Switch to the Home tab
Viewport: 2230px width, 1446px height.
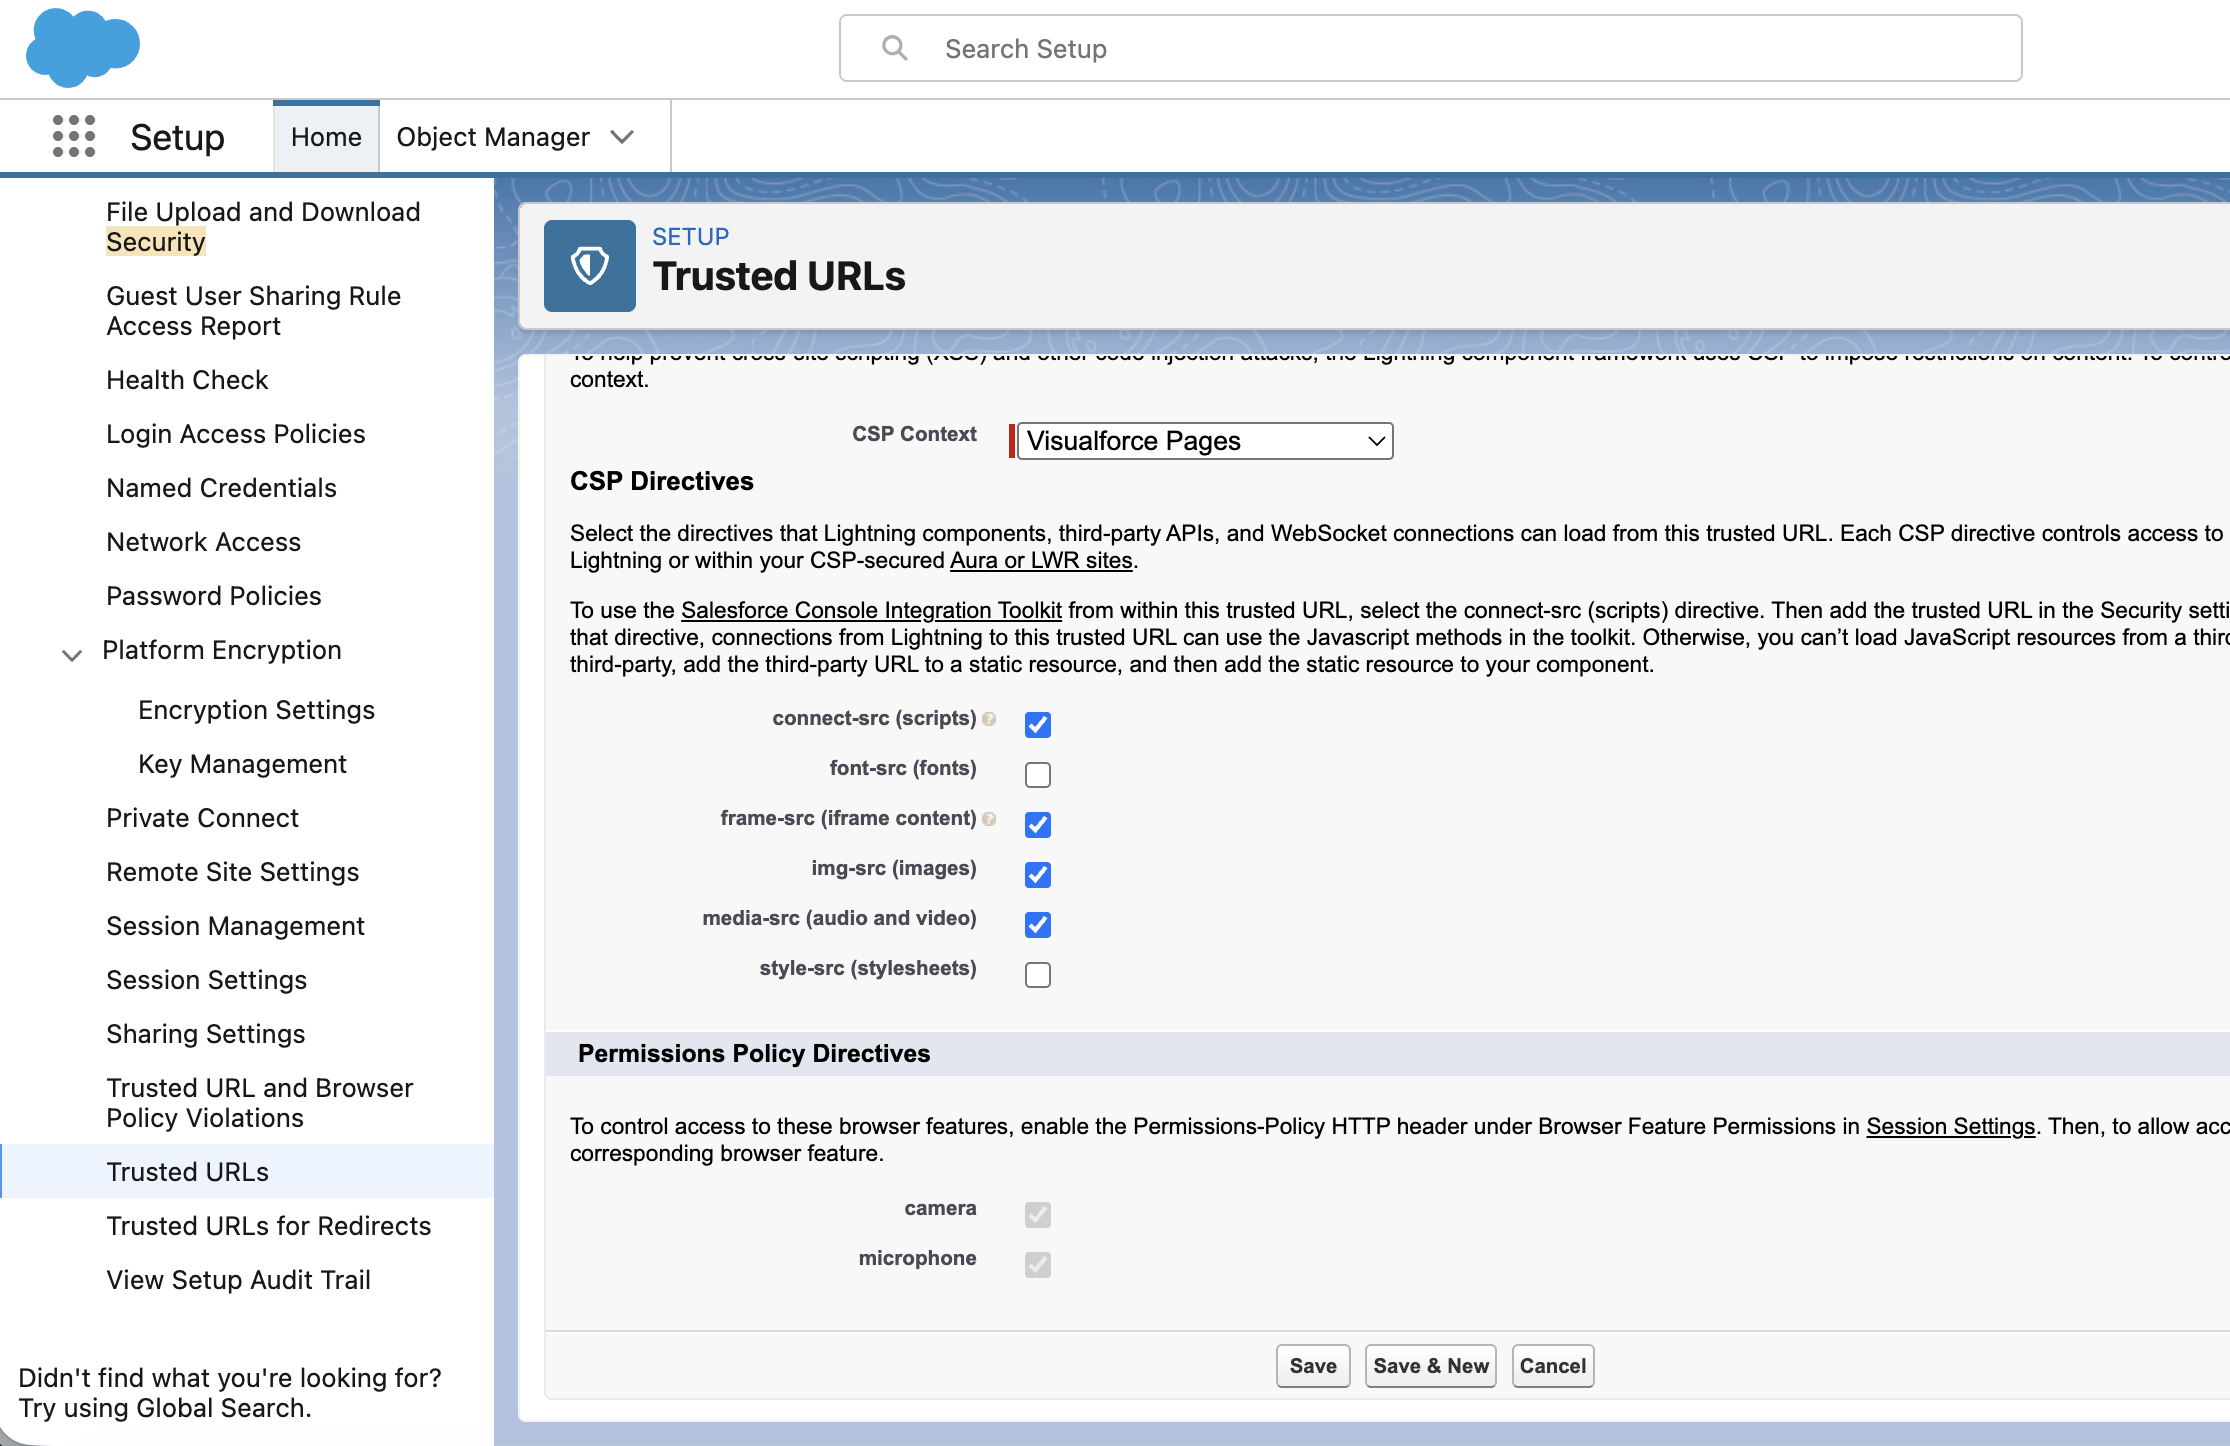[326, 137]
